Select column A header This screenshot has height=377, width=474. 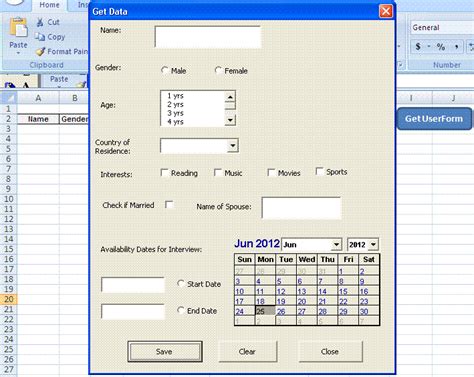click(x=38, y=98)
